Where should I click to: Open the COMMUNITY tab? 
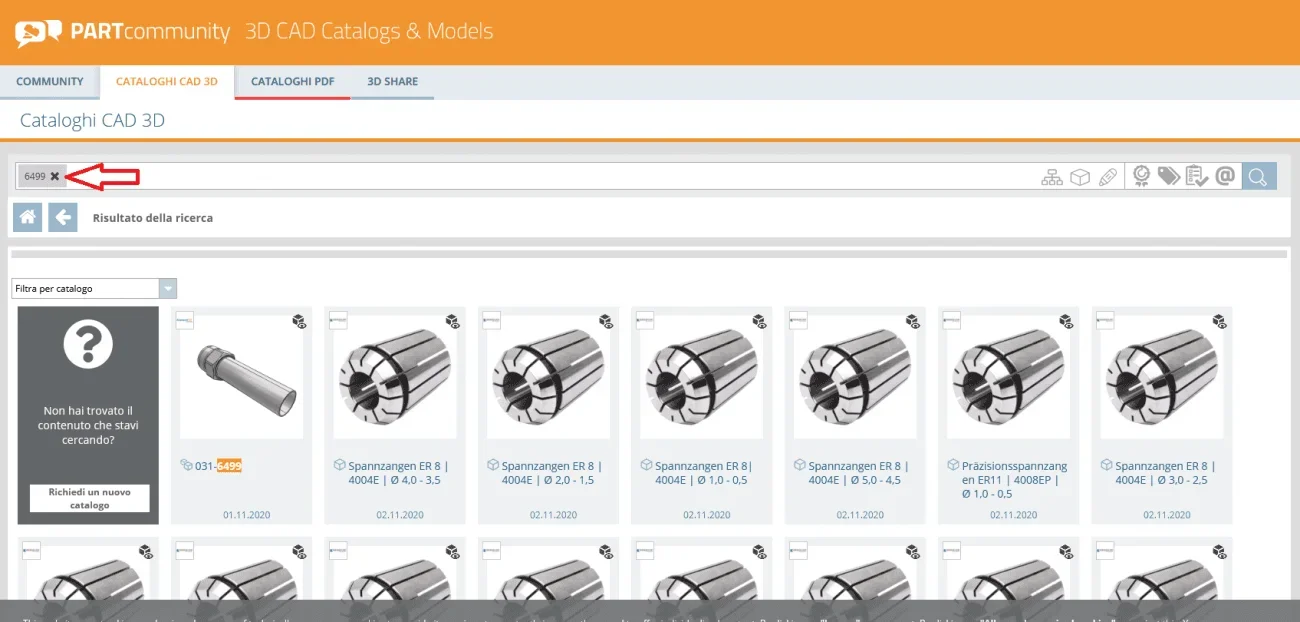[50, 82]
